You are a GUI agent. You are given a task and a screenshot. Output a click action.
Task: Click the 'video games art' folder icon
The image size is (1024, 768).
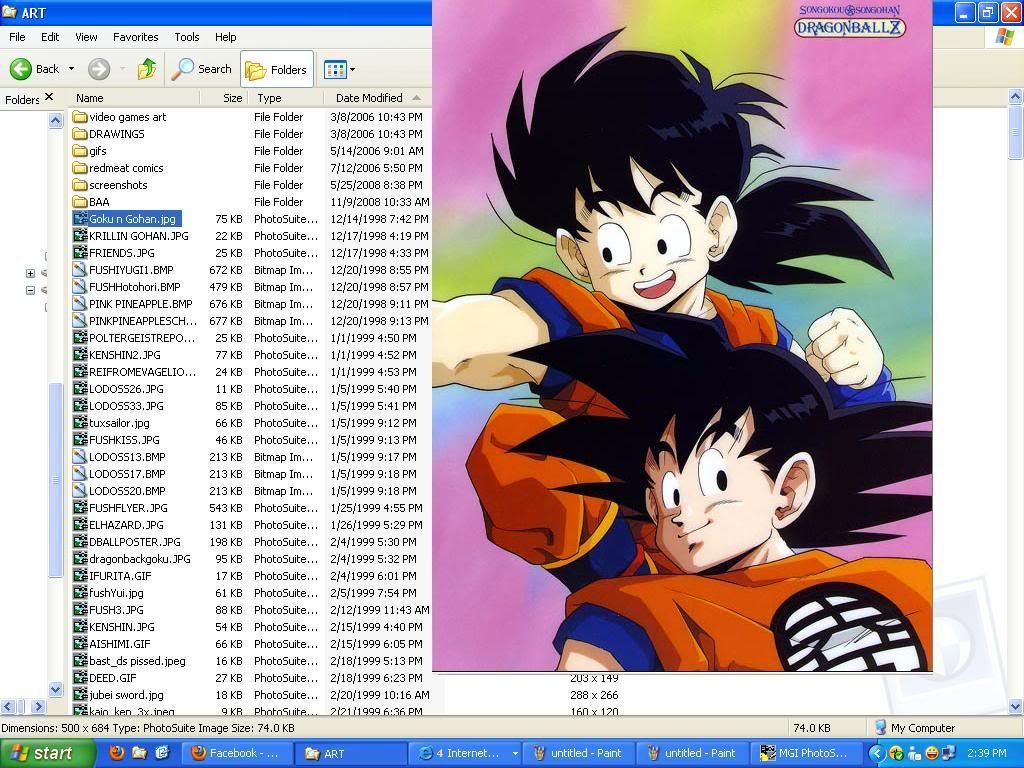(x=80, y=117)
